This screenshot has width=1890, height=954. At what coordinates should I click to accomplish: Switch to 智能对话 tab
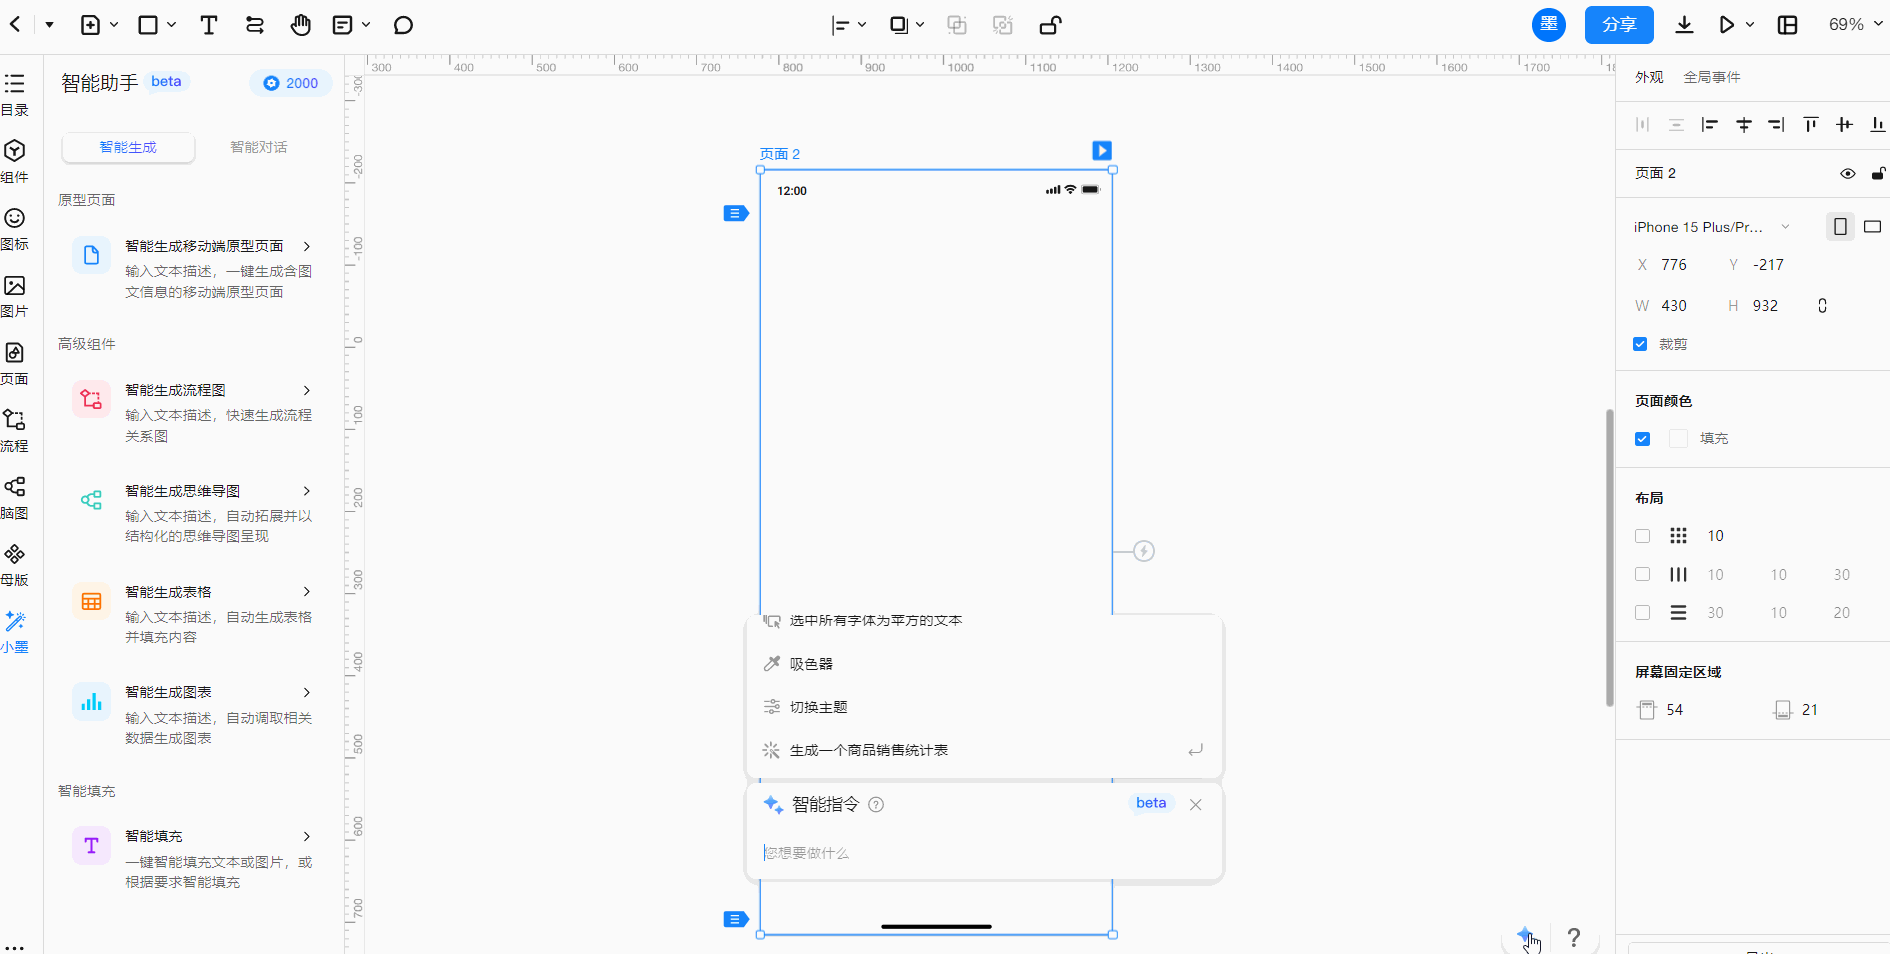[258, 147]
